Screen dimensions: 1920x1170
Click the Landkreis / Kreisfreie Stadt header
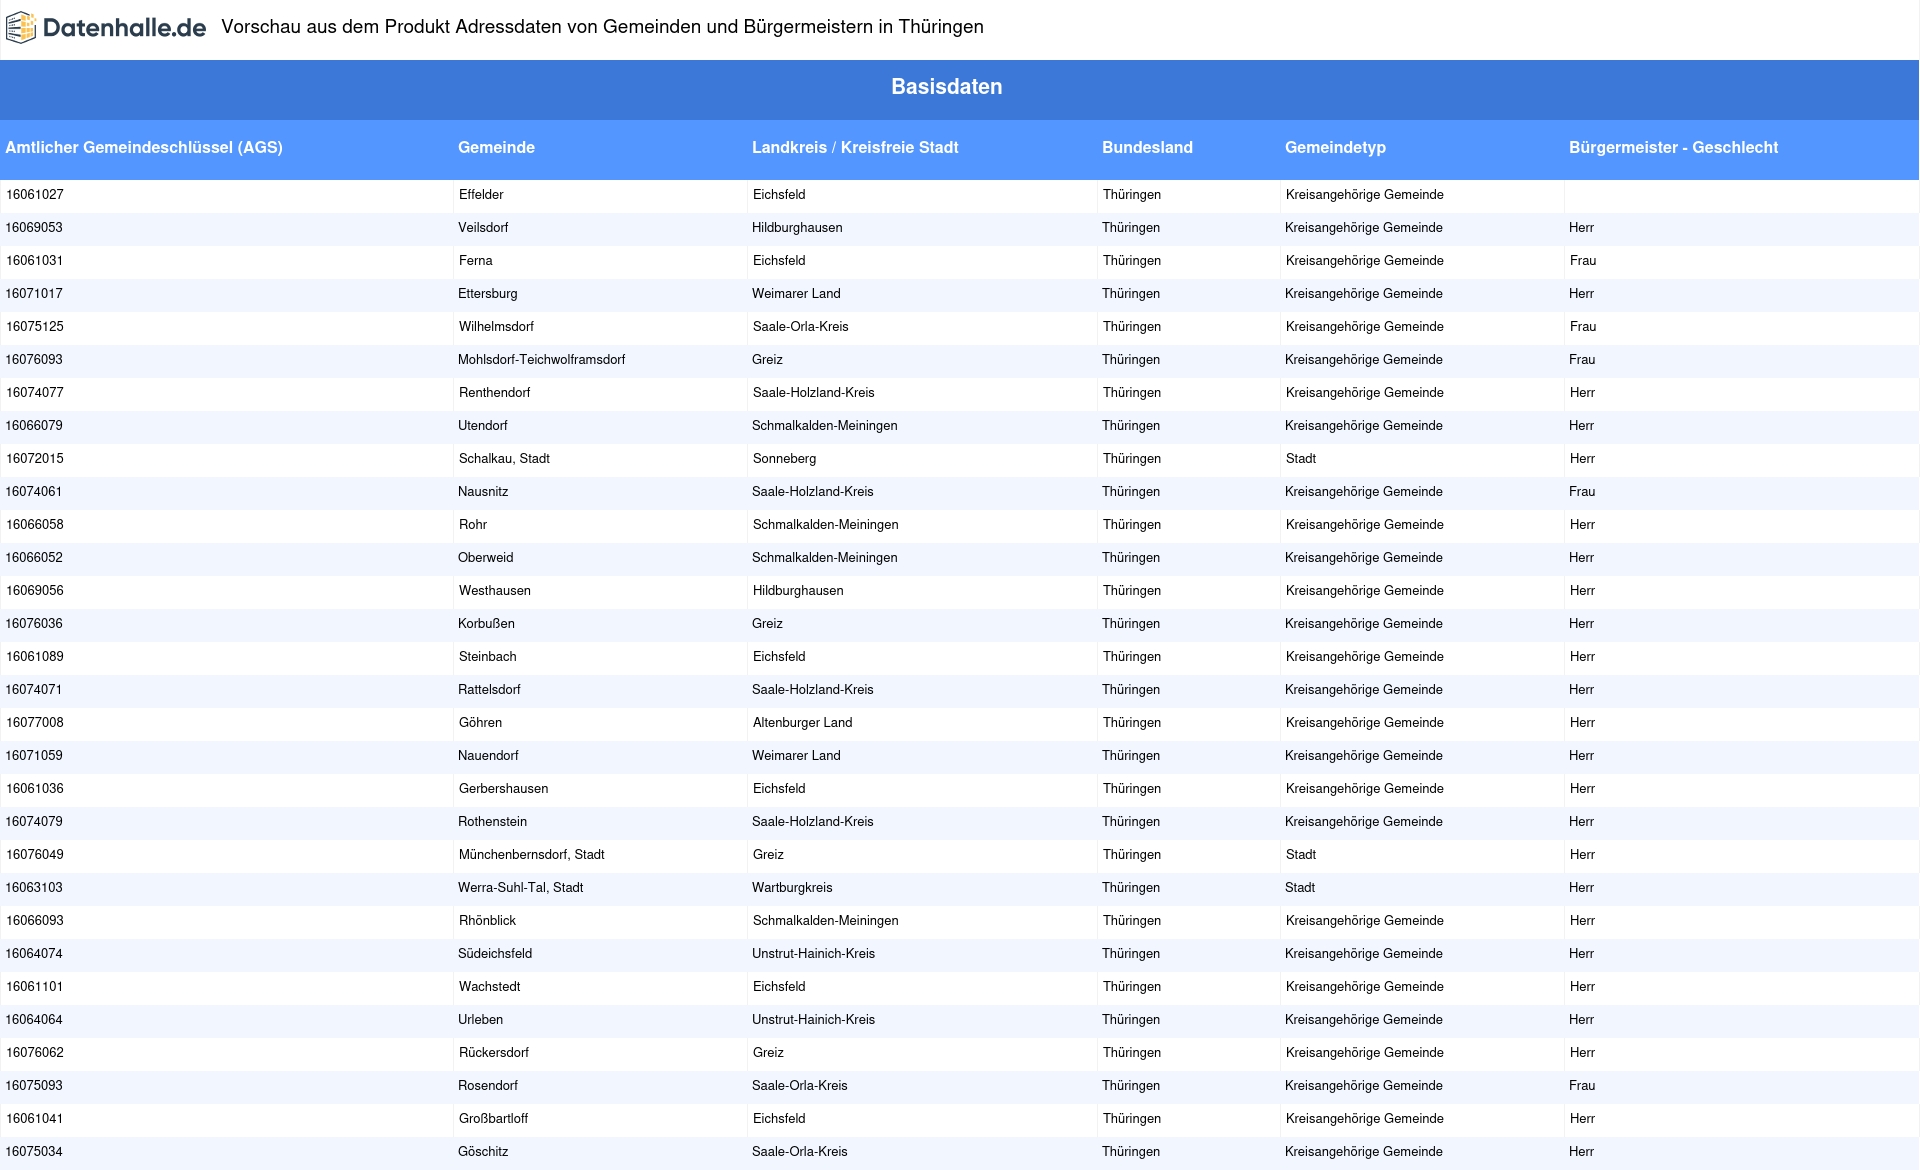point(855,148)
